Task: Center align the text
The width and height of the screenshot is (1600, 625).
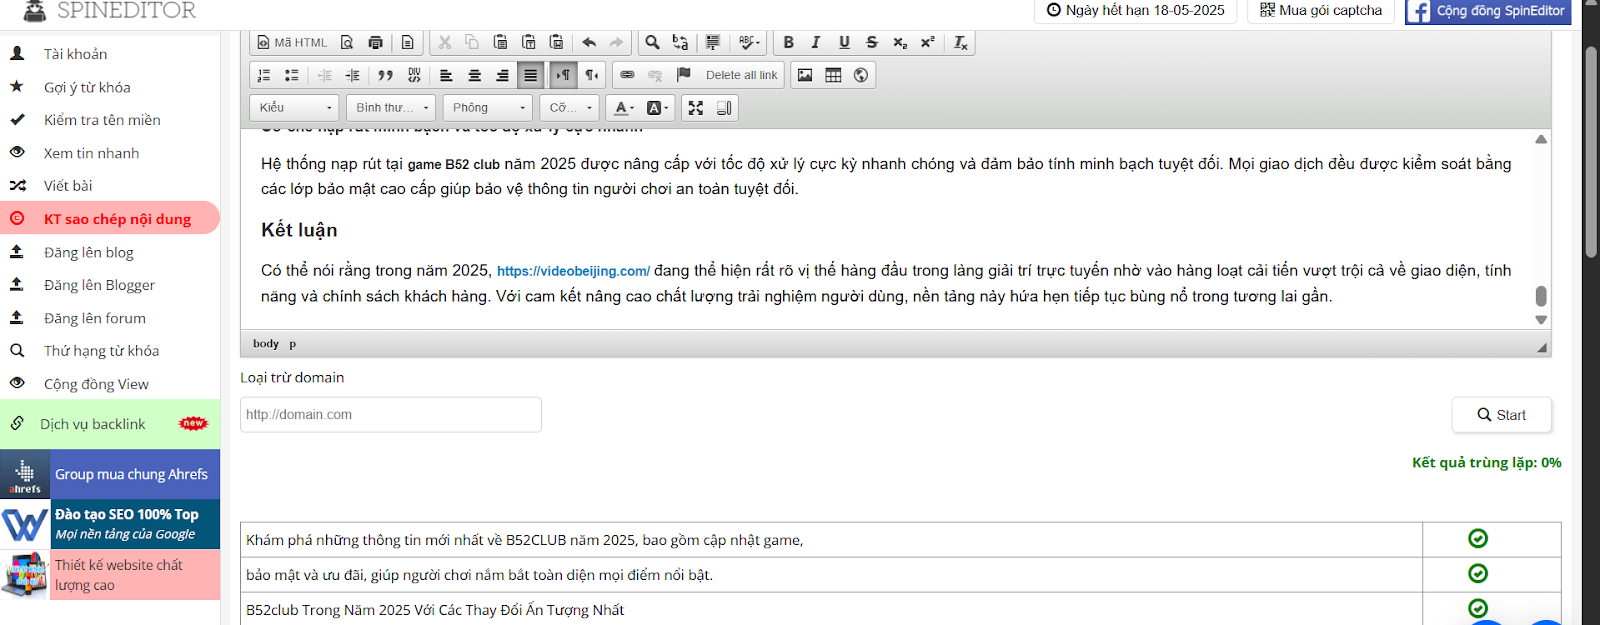Action: coord(474,75)
